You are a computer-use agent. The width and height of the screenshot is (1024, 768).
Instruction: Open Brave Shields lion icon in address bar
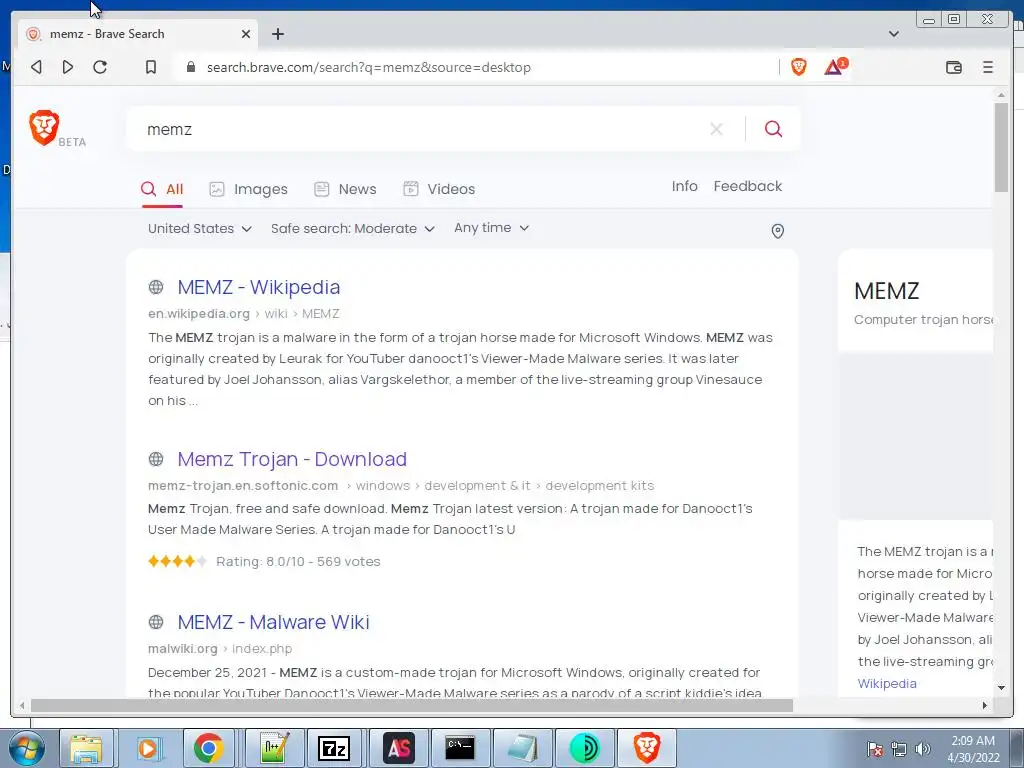tap(799, 66)
